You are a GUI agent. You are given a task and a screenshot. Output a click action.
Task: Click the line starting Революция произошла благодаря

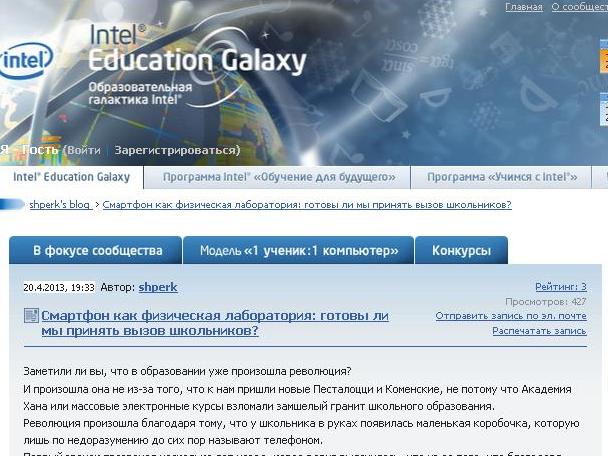(x=301, y=423)
